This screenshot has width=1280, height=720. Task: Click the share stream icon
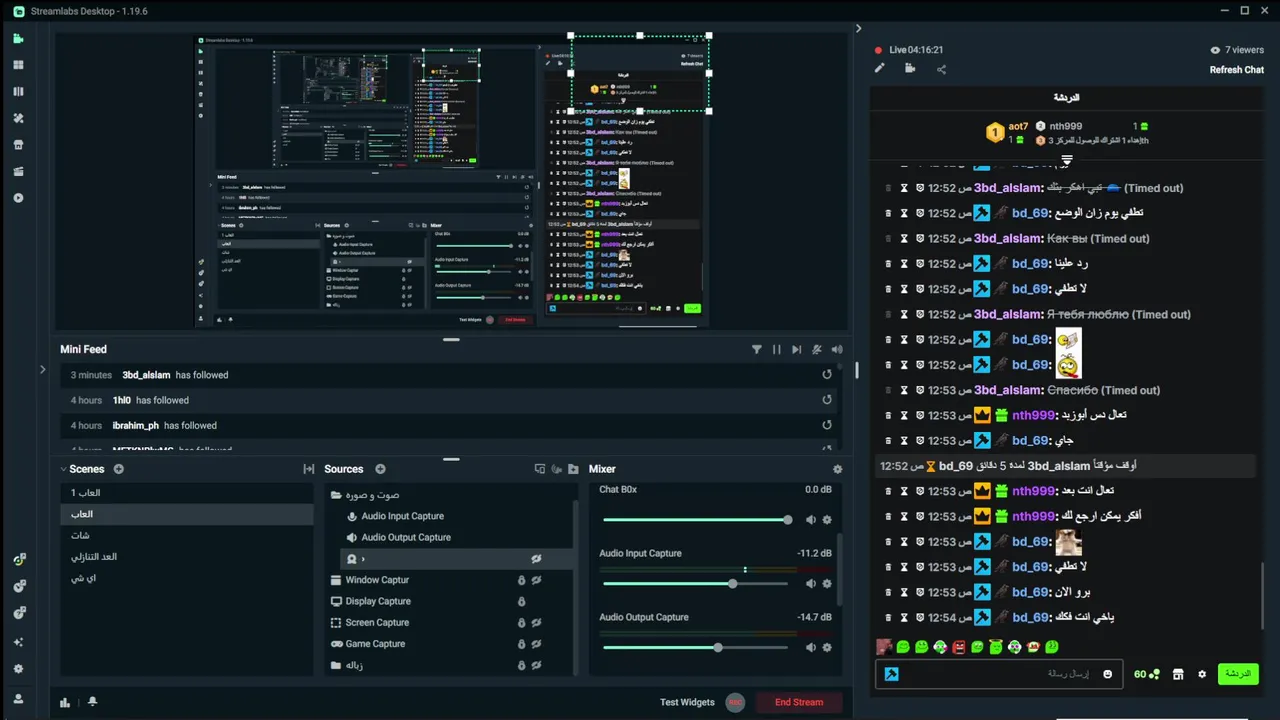[x=941, y=69]
